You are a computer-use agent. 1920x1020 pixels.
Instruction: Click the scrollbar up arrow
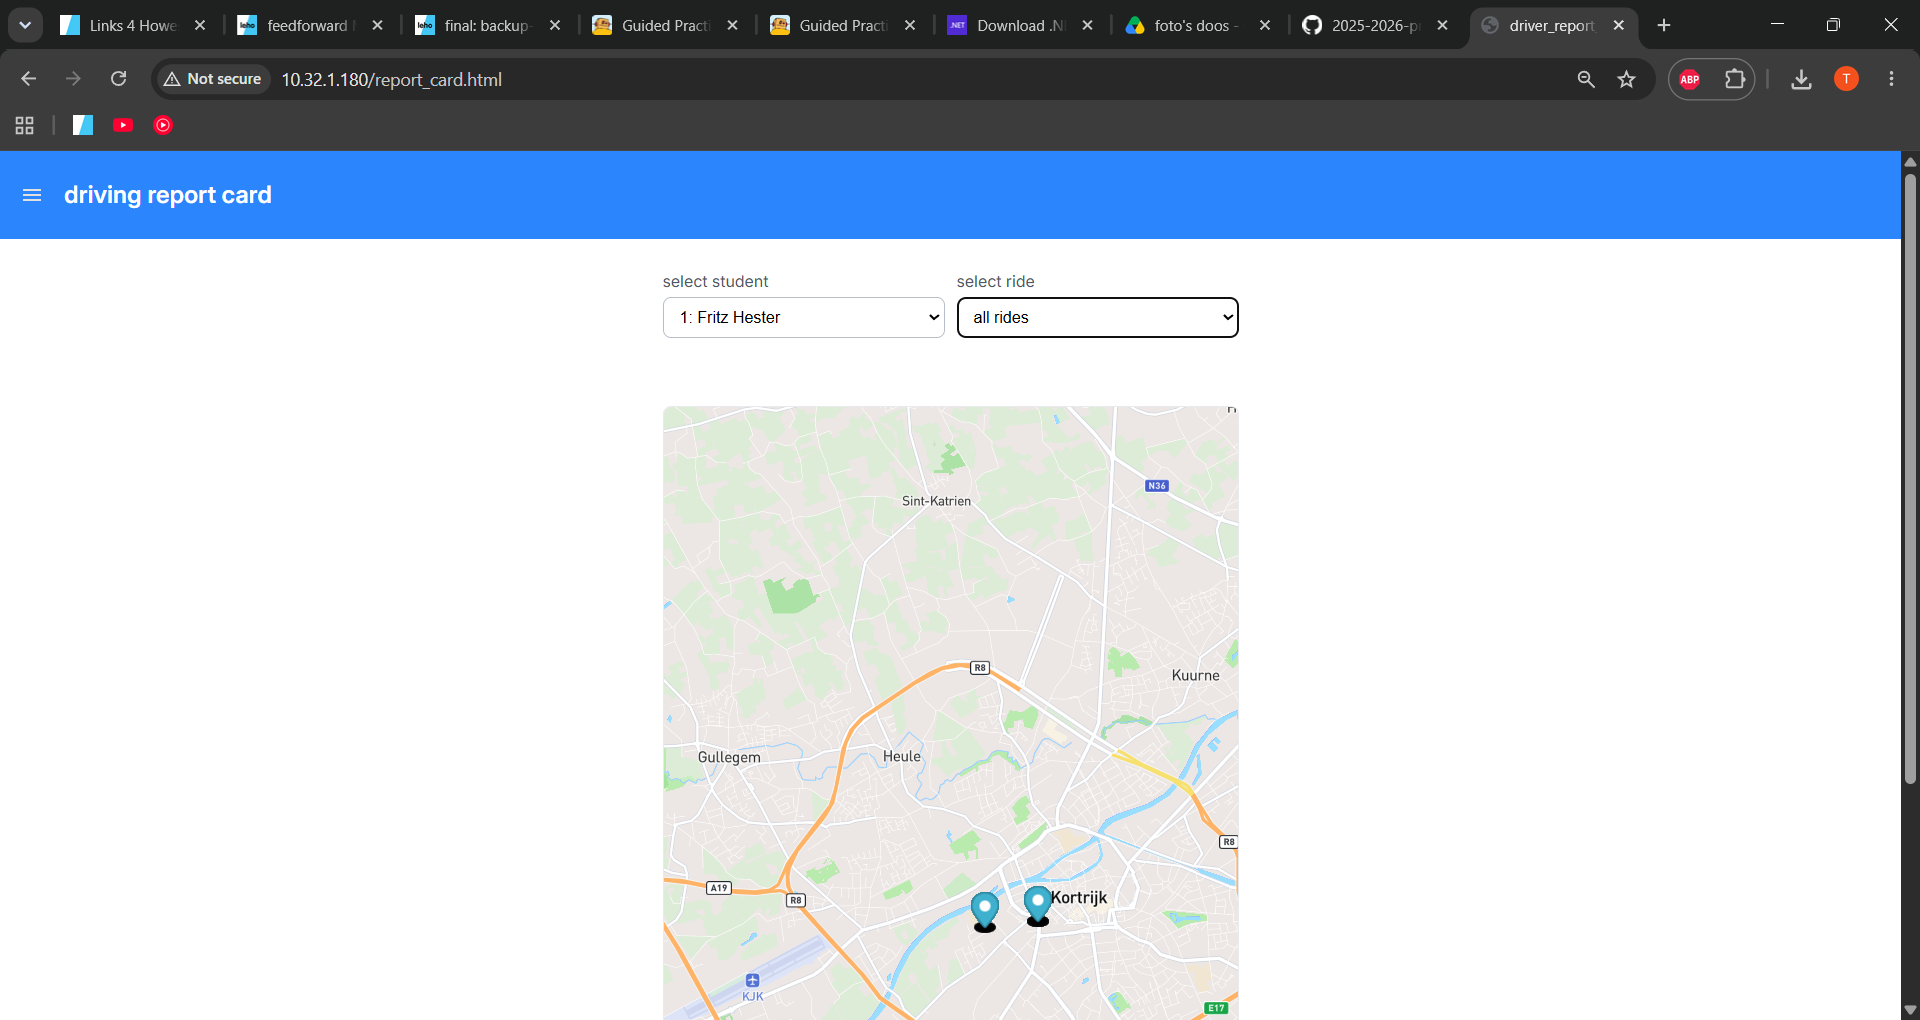click(1910, 161)
